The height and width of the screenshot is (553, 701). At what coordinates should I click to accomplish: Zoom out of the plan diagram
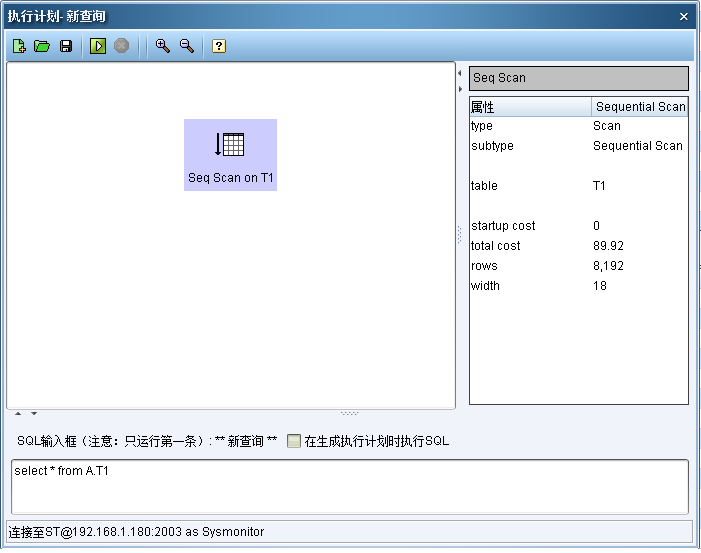click(186, 46)
